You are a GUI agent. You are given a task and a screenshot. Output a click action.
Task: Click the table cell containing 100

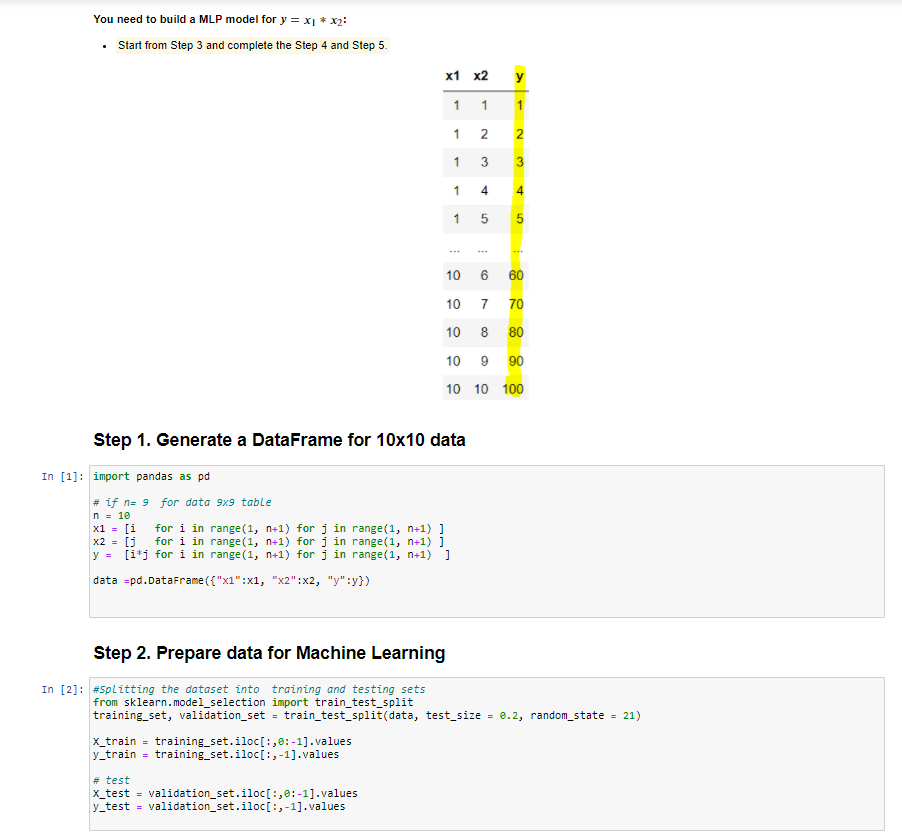tap(514, 389)
